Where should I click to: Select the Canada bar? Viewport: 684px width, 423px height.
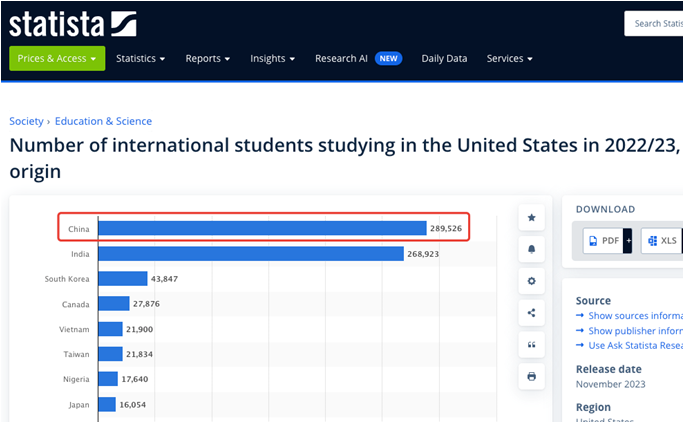point(114,304)
